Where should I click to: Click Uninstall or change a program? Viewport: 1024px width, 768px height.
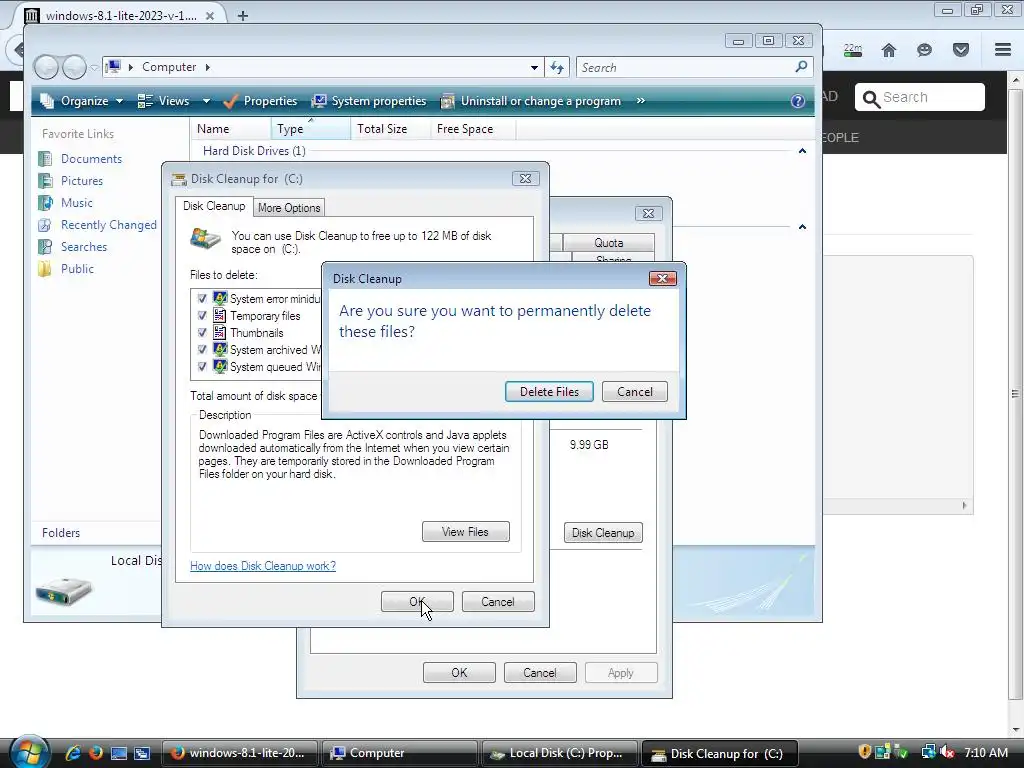(530, 101)
